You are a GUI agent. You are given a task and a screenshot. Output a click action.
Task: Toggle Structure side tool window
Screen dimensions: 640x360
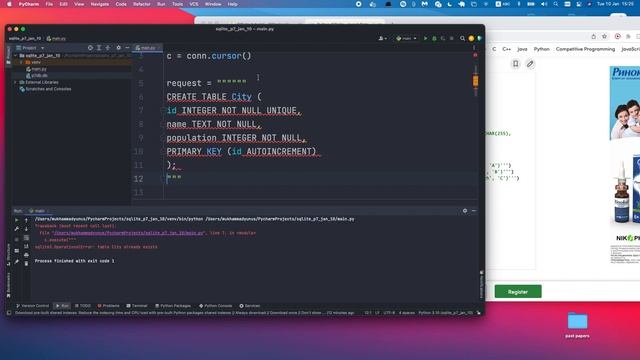click(x=9, y=254)
